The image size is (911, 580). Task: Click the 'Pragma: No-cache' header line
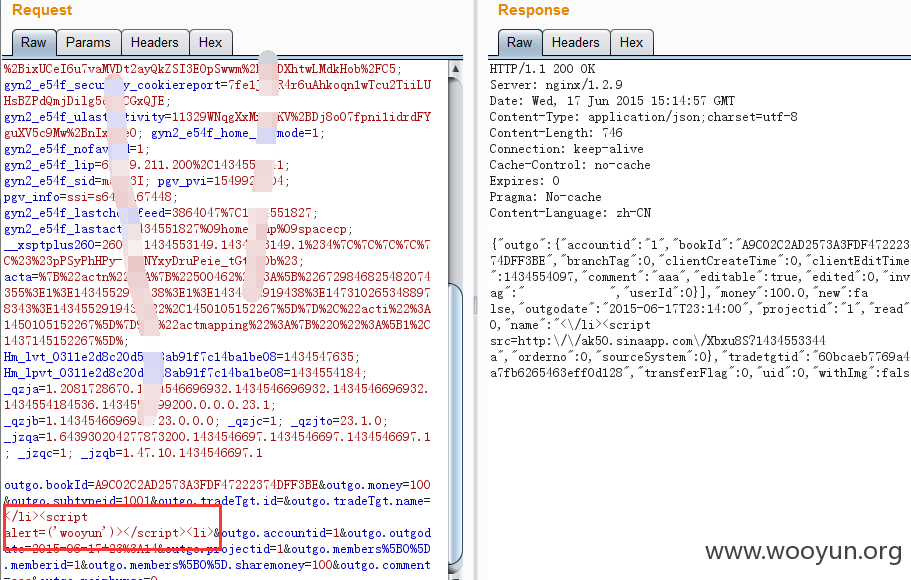[x=546, y=197]
